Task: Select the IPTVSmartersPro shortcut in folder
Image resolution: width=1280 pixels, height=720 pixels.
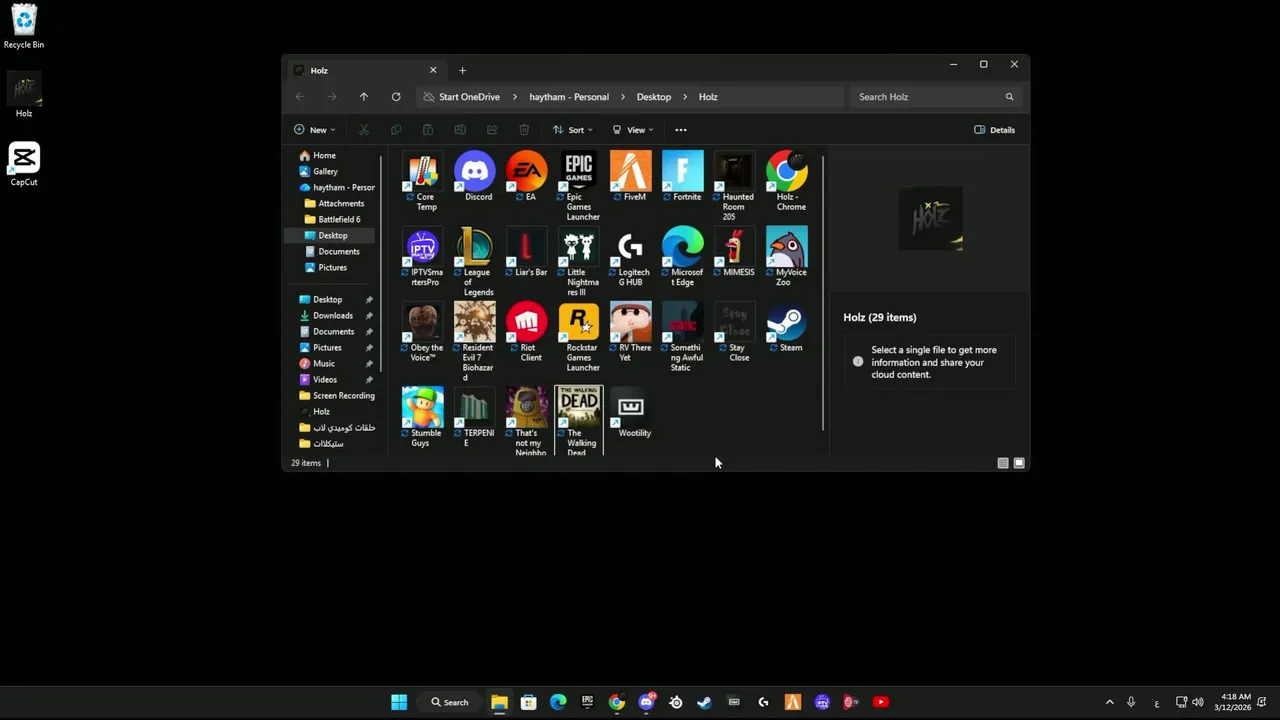Action: (x=423, y=257)
